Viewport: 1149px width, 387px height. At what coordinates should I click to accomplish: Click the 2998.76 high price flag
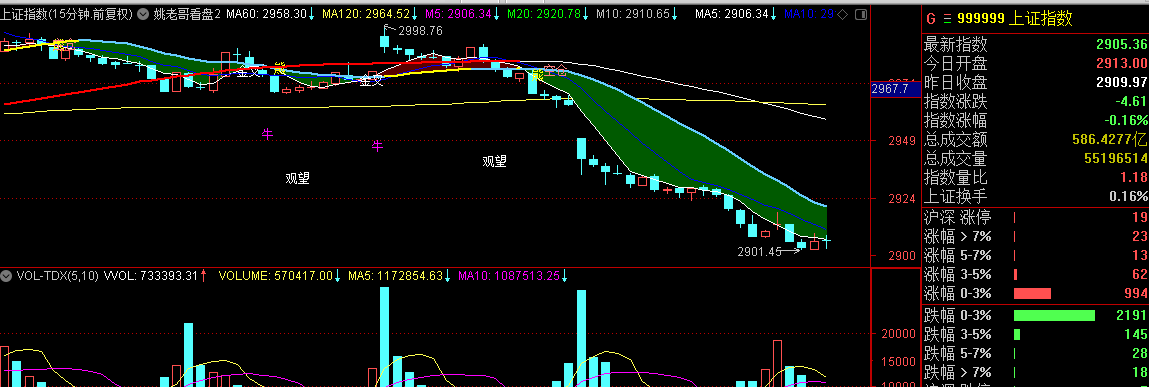[421, 31]
